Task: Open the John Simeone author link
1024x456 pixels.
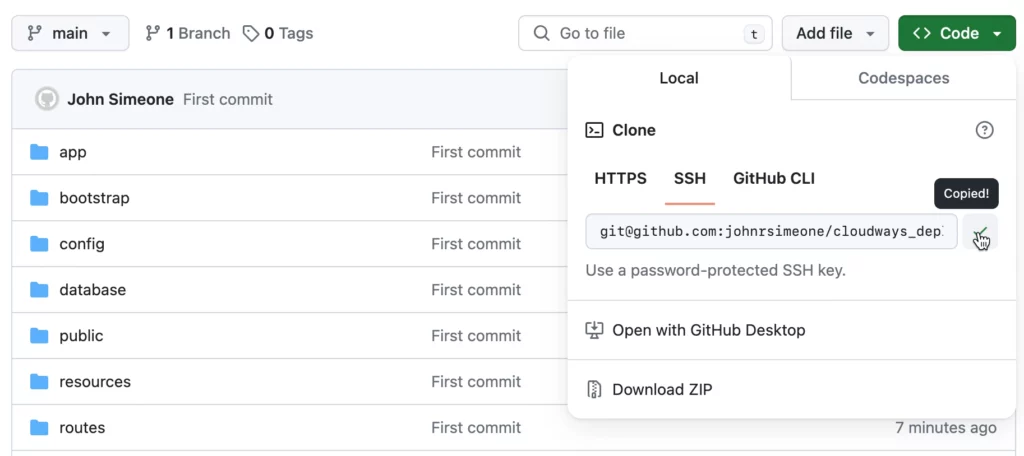Action: (120, 99)
